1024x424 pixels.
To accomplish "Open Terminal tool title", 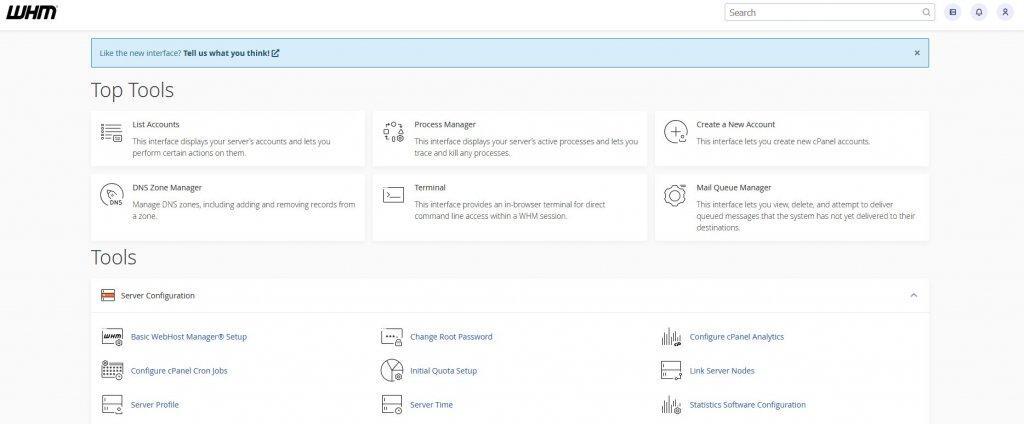I will (x=430, y=188).
